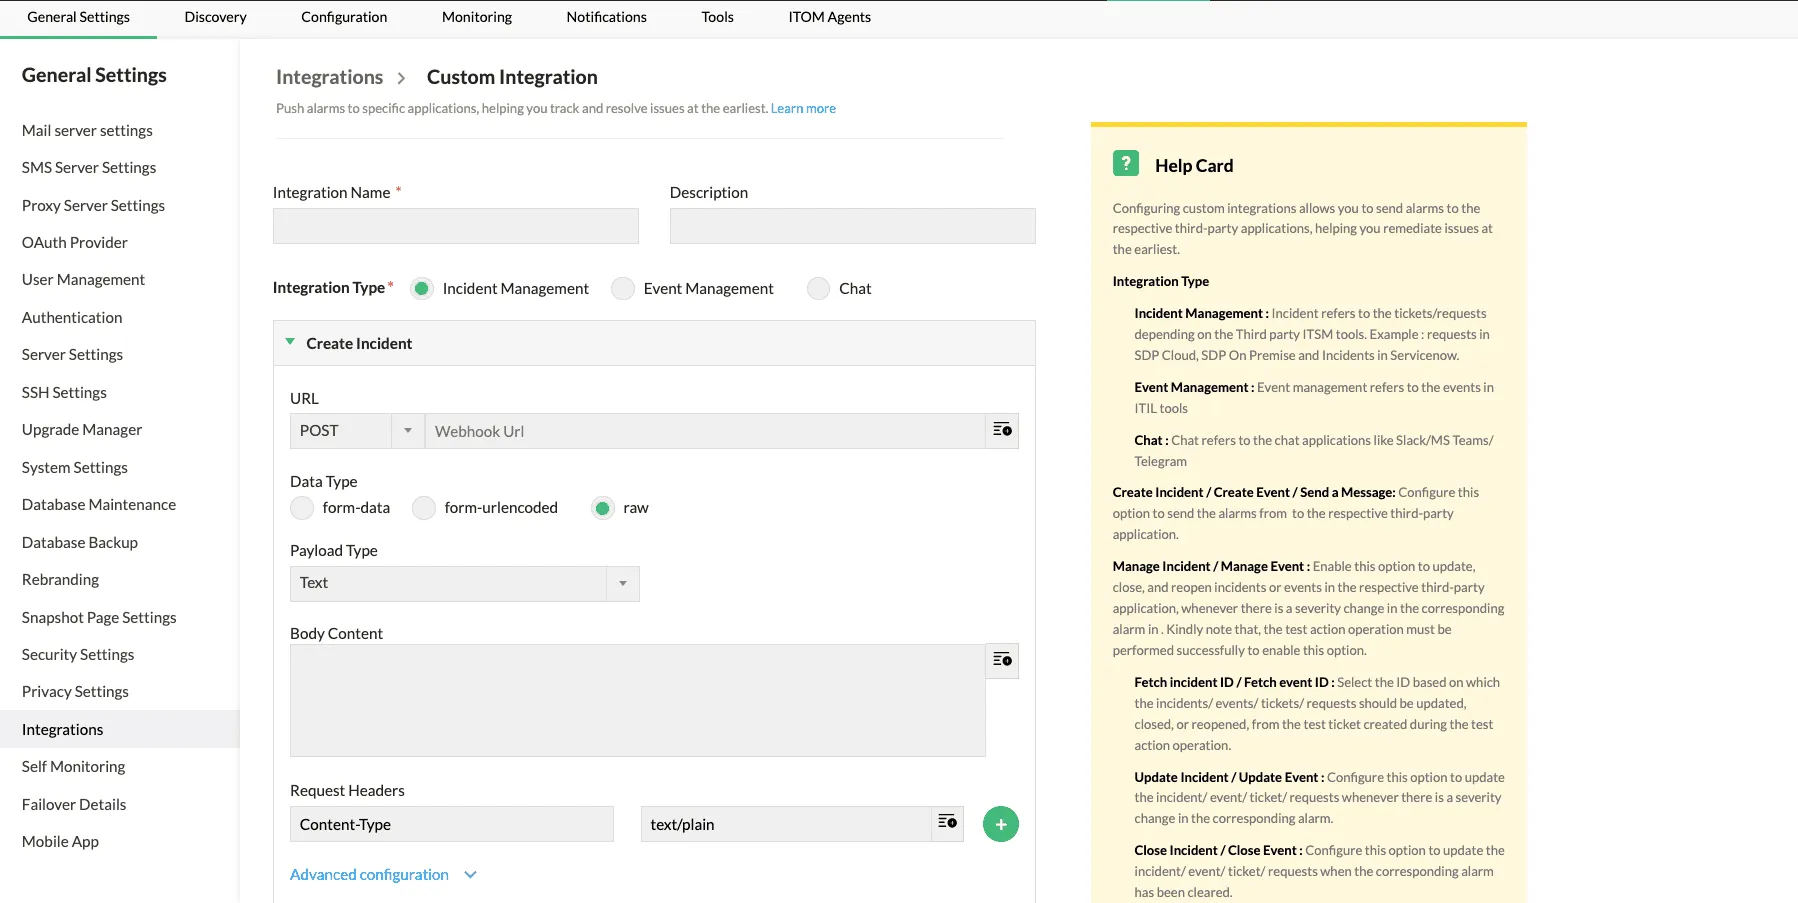This screenshot has width=1798, height=903.
Task: Open the Payload Type Text dropdown
Action: 622,584
